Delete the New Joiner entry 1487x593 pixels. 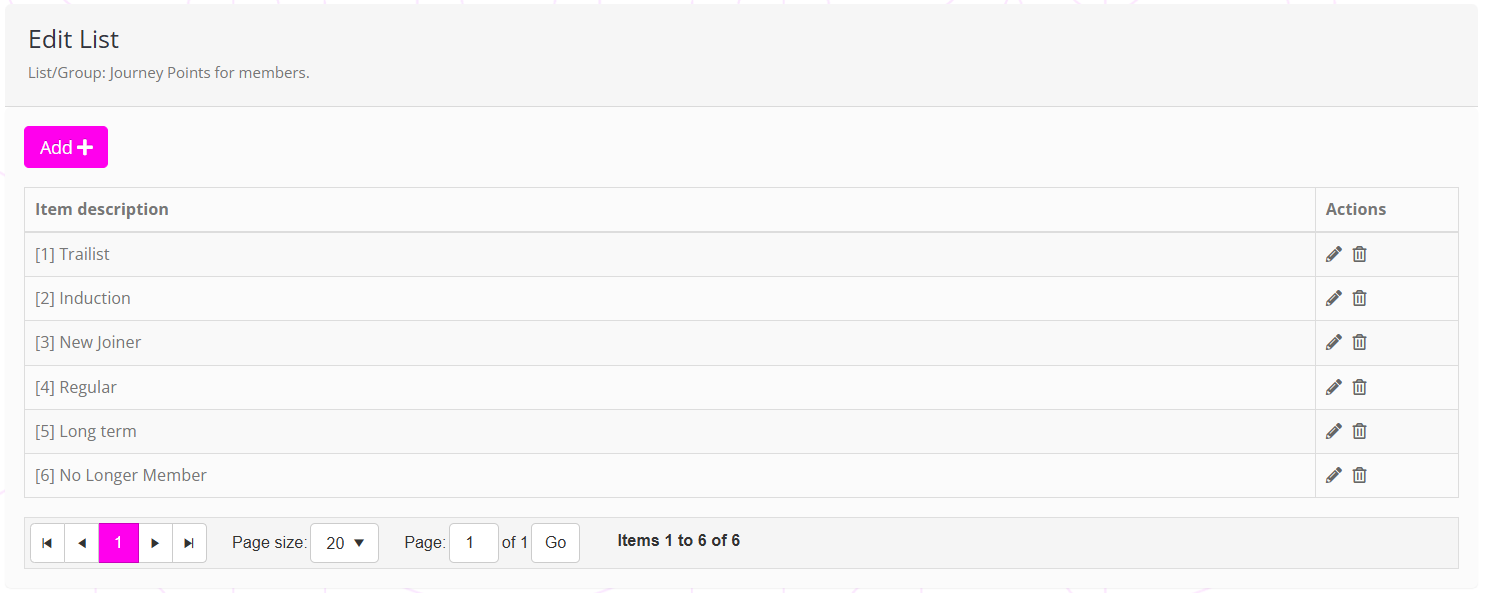pos(1360,342)
